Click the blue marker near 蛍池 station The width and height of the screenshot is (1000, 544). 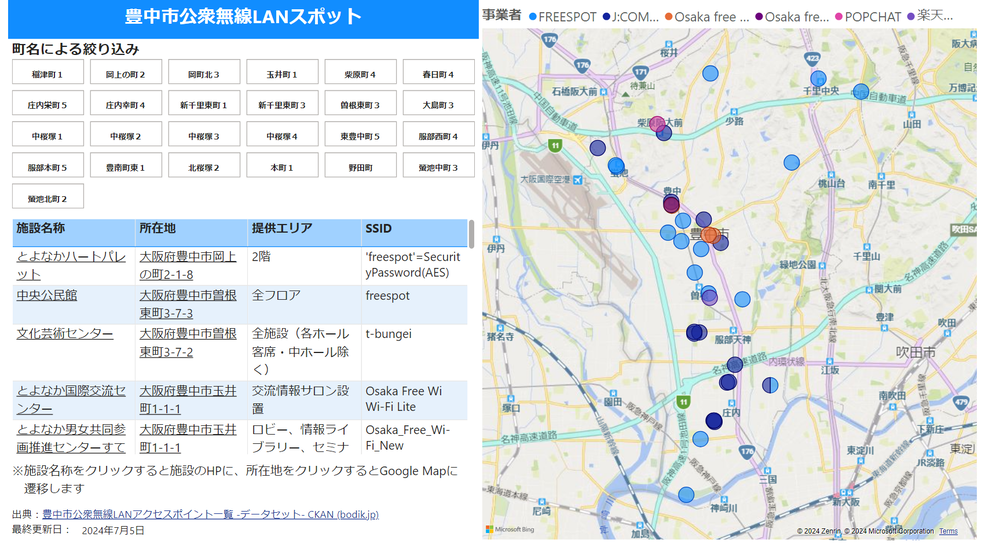616,166
